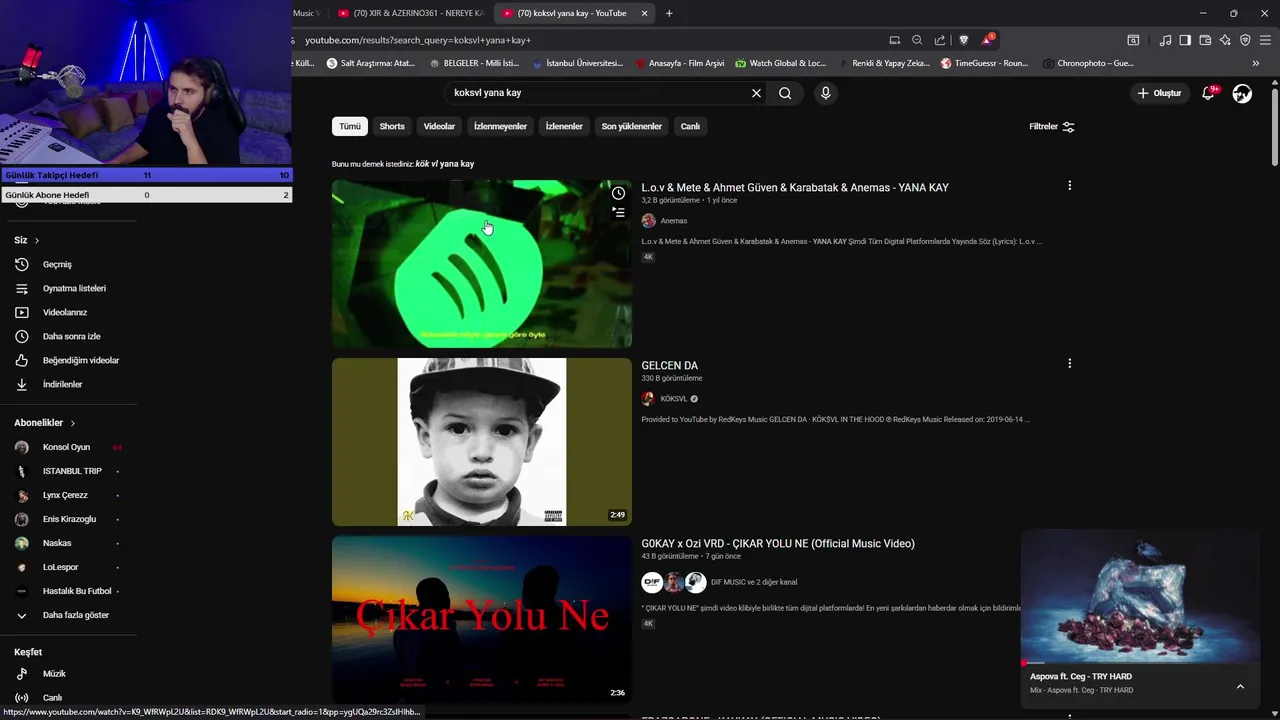Open Salt Araştırma bookmark

[371, 63]
